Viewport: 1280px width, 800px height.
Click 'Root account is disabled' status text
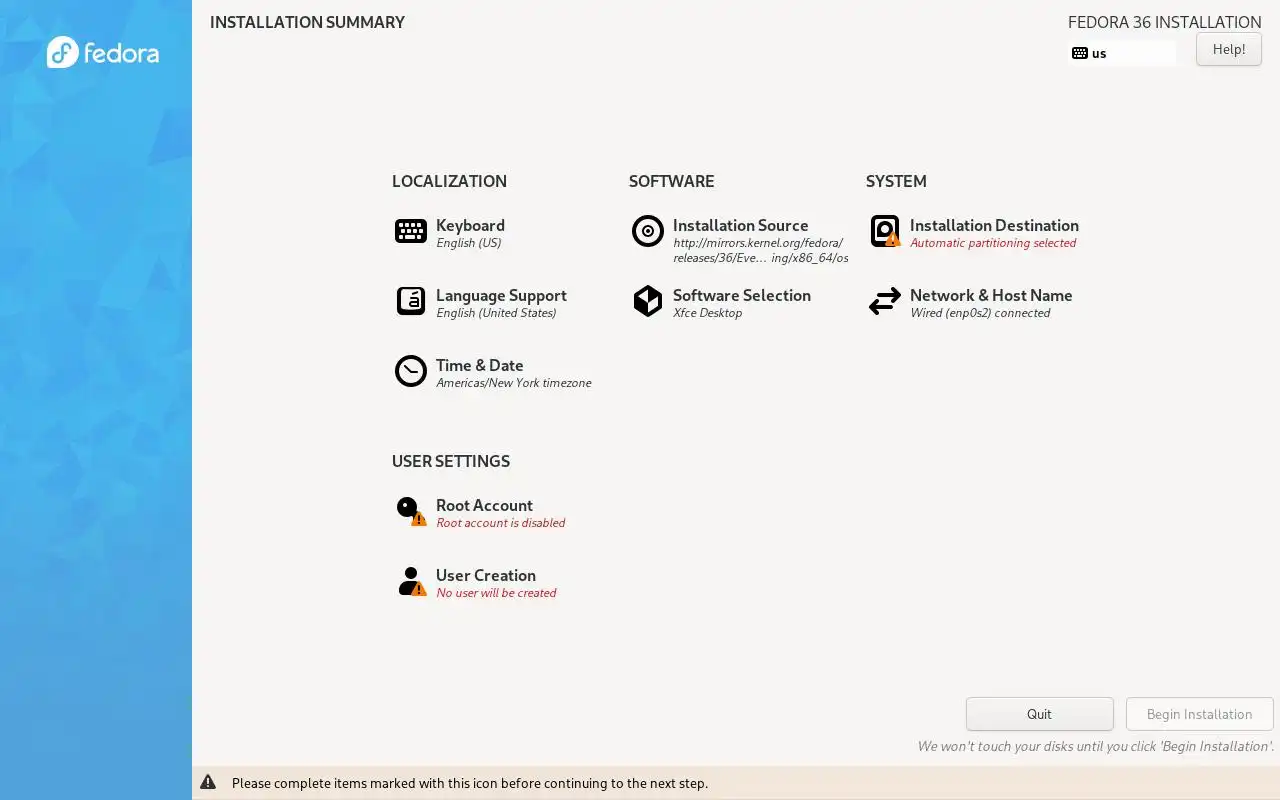point(501,523)
